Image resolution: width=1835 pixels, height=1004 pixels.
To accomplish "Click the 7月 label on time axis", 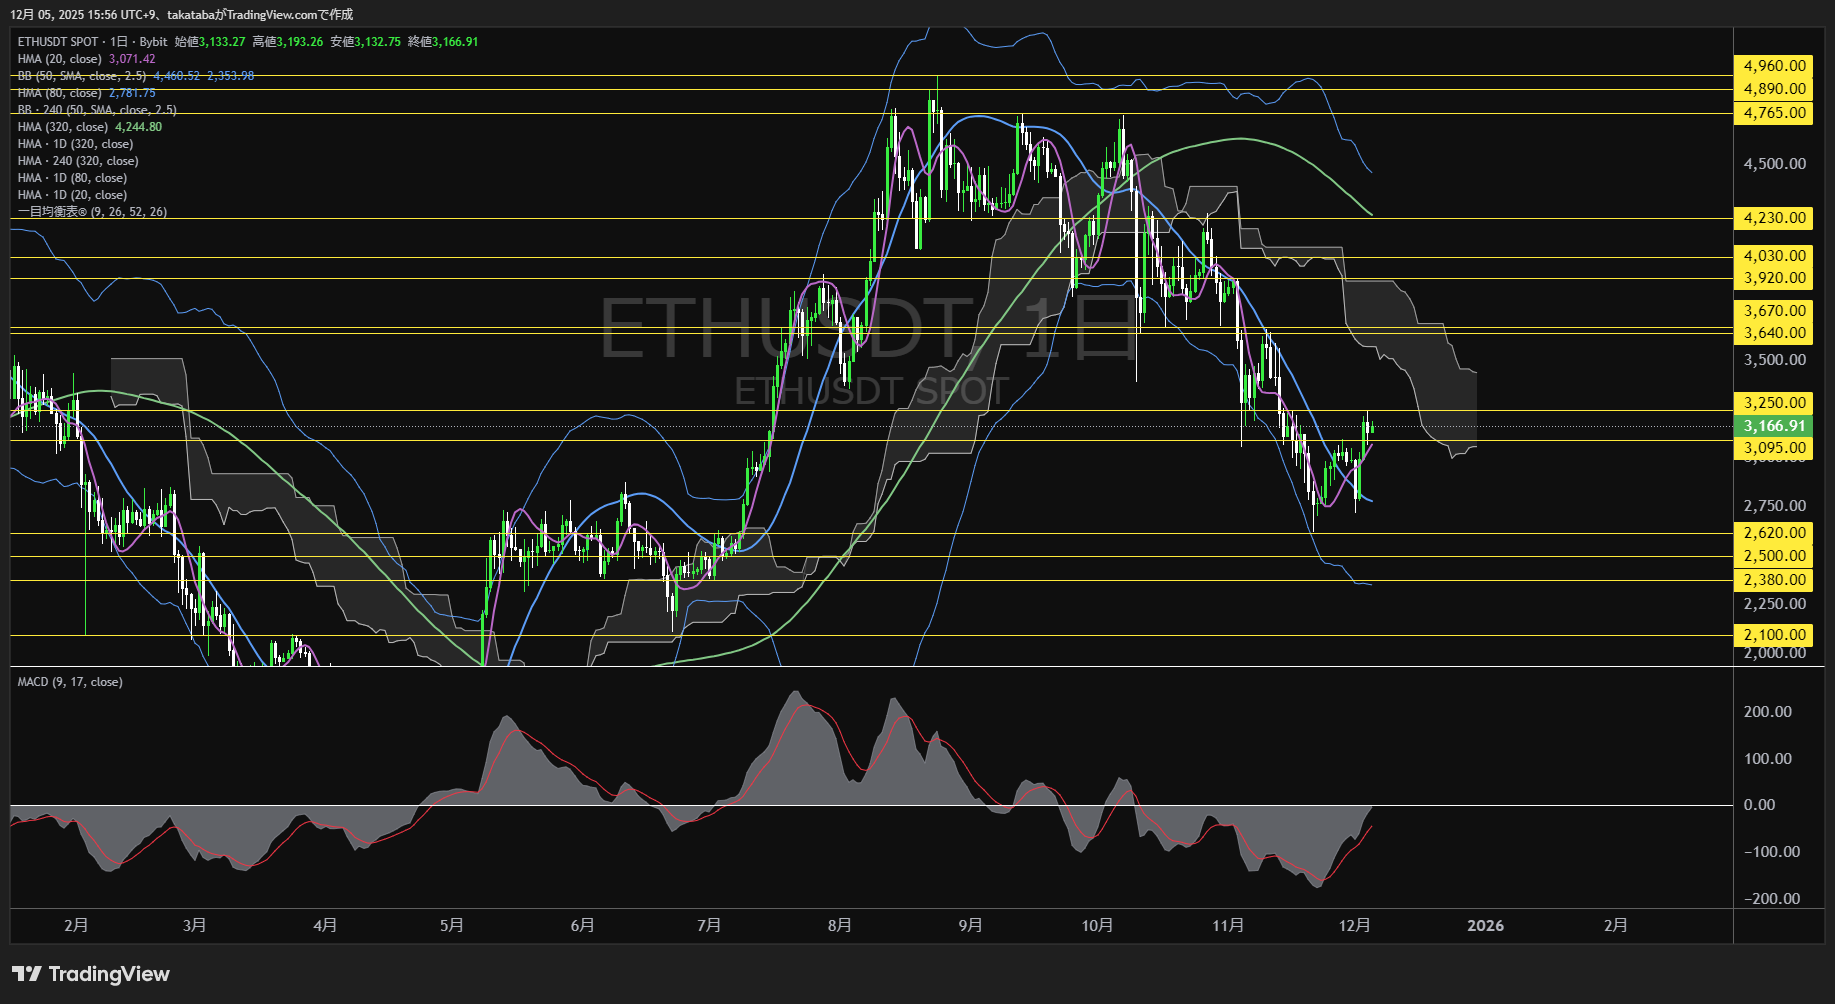I will (x=709, y=926).
